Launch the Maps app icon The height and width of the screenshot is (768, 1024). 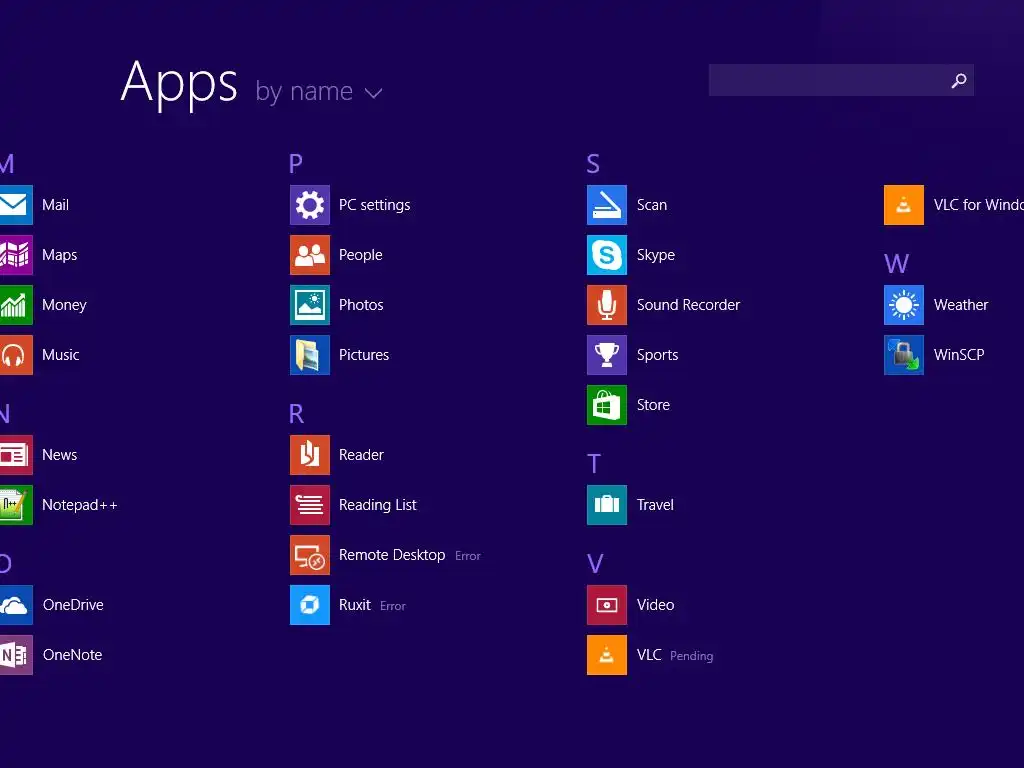click(x=16, y=255)
